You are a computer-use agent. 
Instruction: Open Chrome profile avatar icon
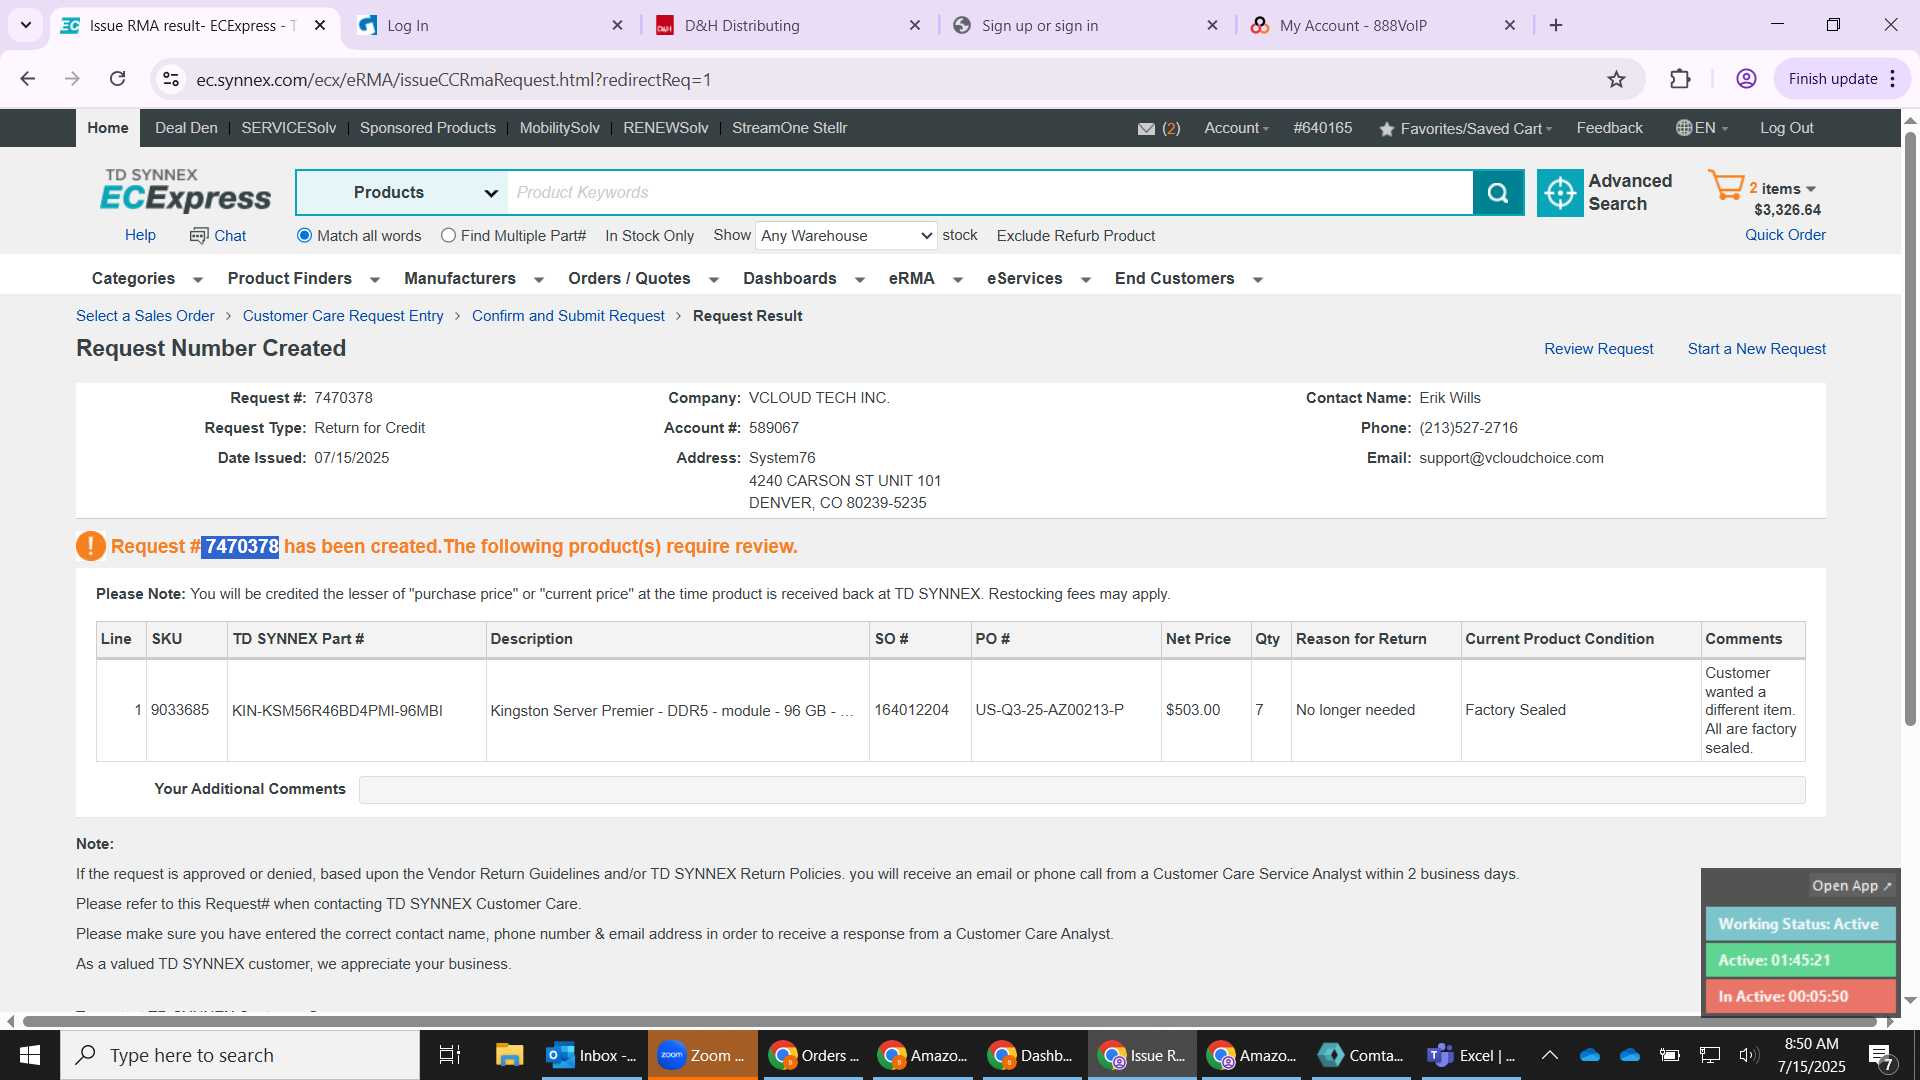pos(1746,79)
